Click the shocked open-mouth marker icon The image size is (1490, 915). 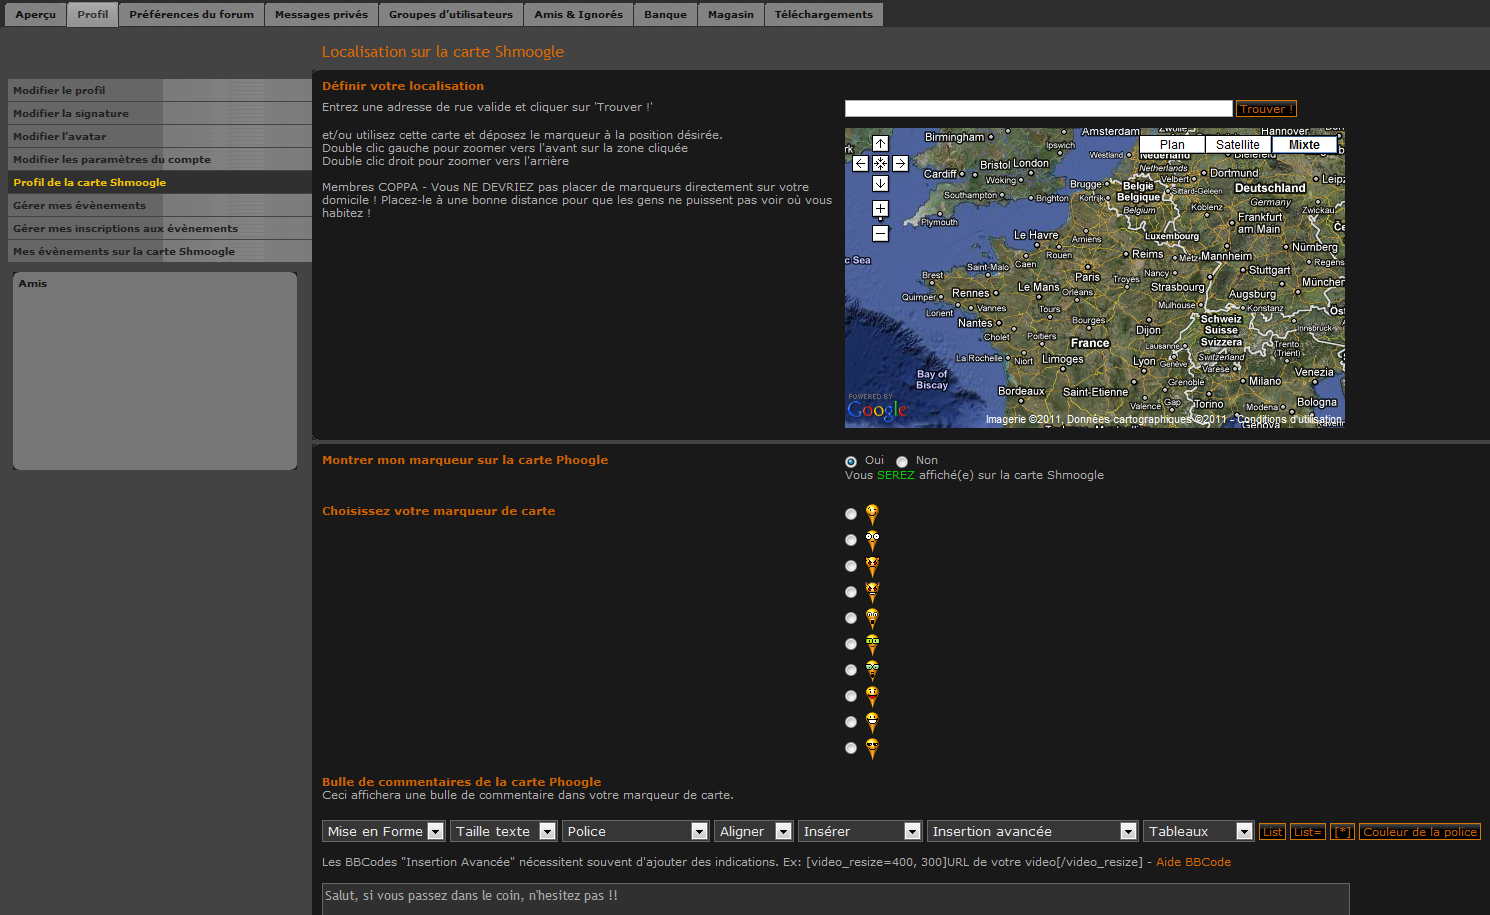(872, 618)
